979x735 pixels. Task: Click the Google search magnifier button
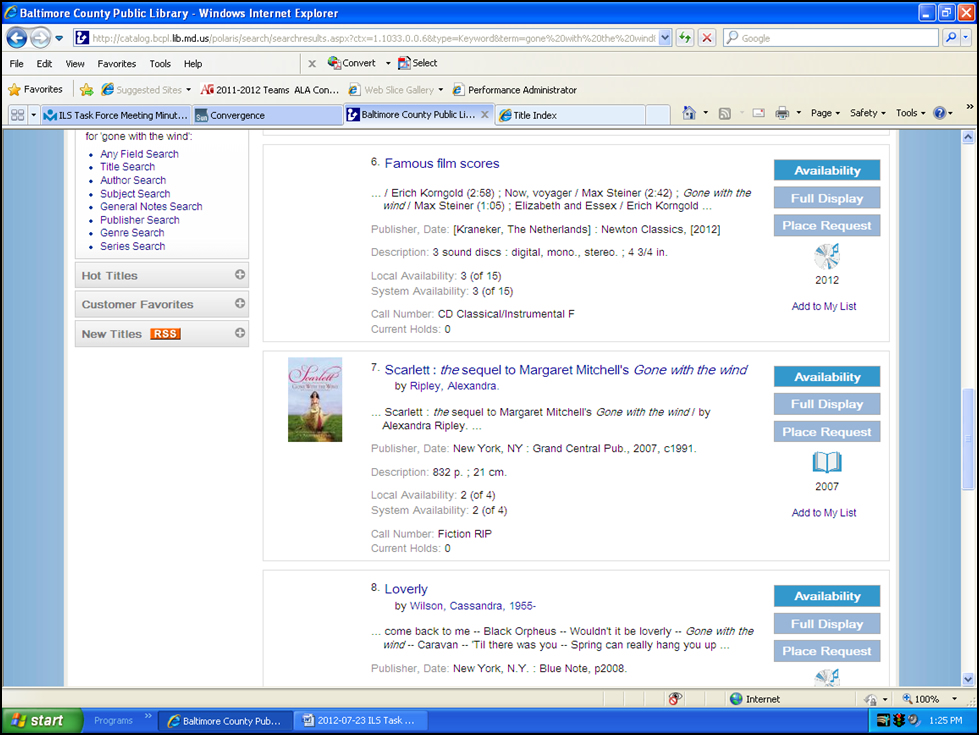point(951,37)
